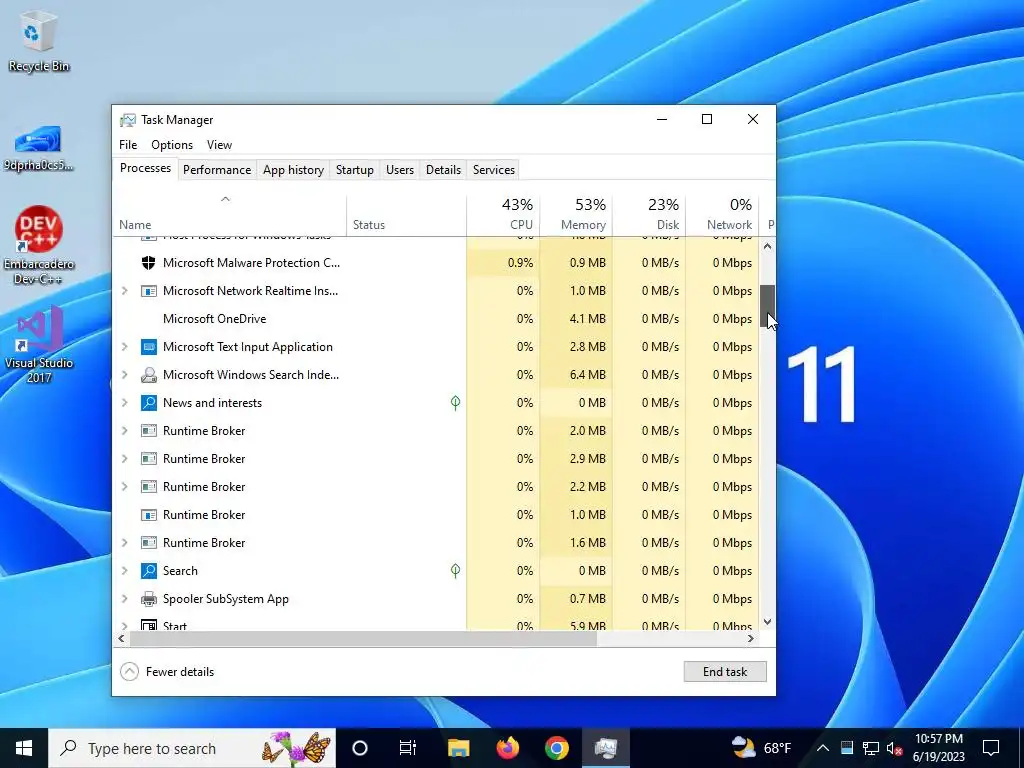The width and height of the screenshot is (1024, 768).
Task: Open Cortana circle icon on taskbar
Action: click(x=360, y=748)
